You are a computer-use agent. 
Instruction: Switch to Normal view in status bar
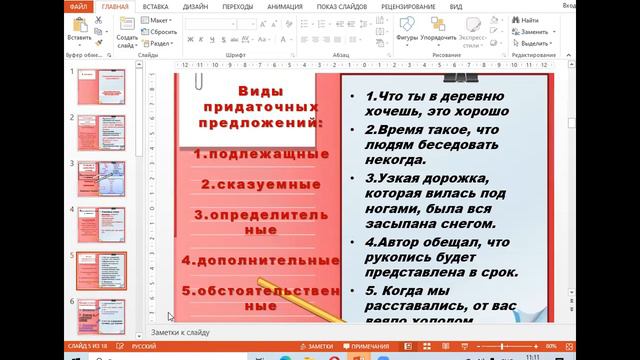tap(408, 346)
